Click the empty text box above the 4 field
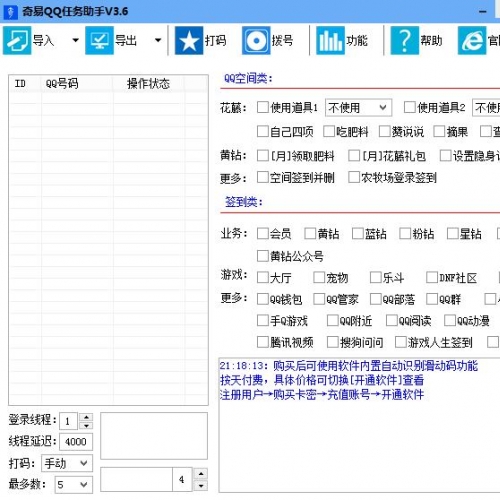Image resolution: width=500 pixels, height=500 pixels. coord(154,436)
